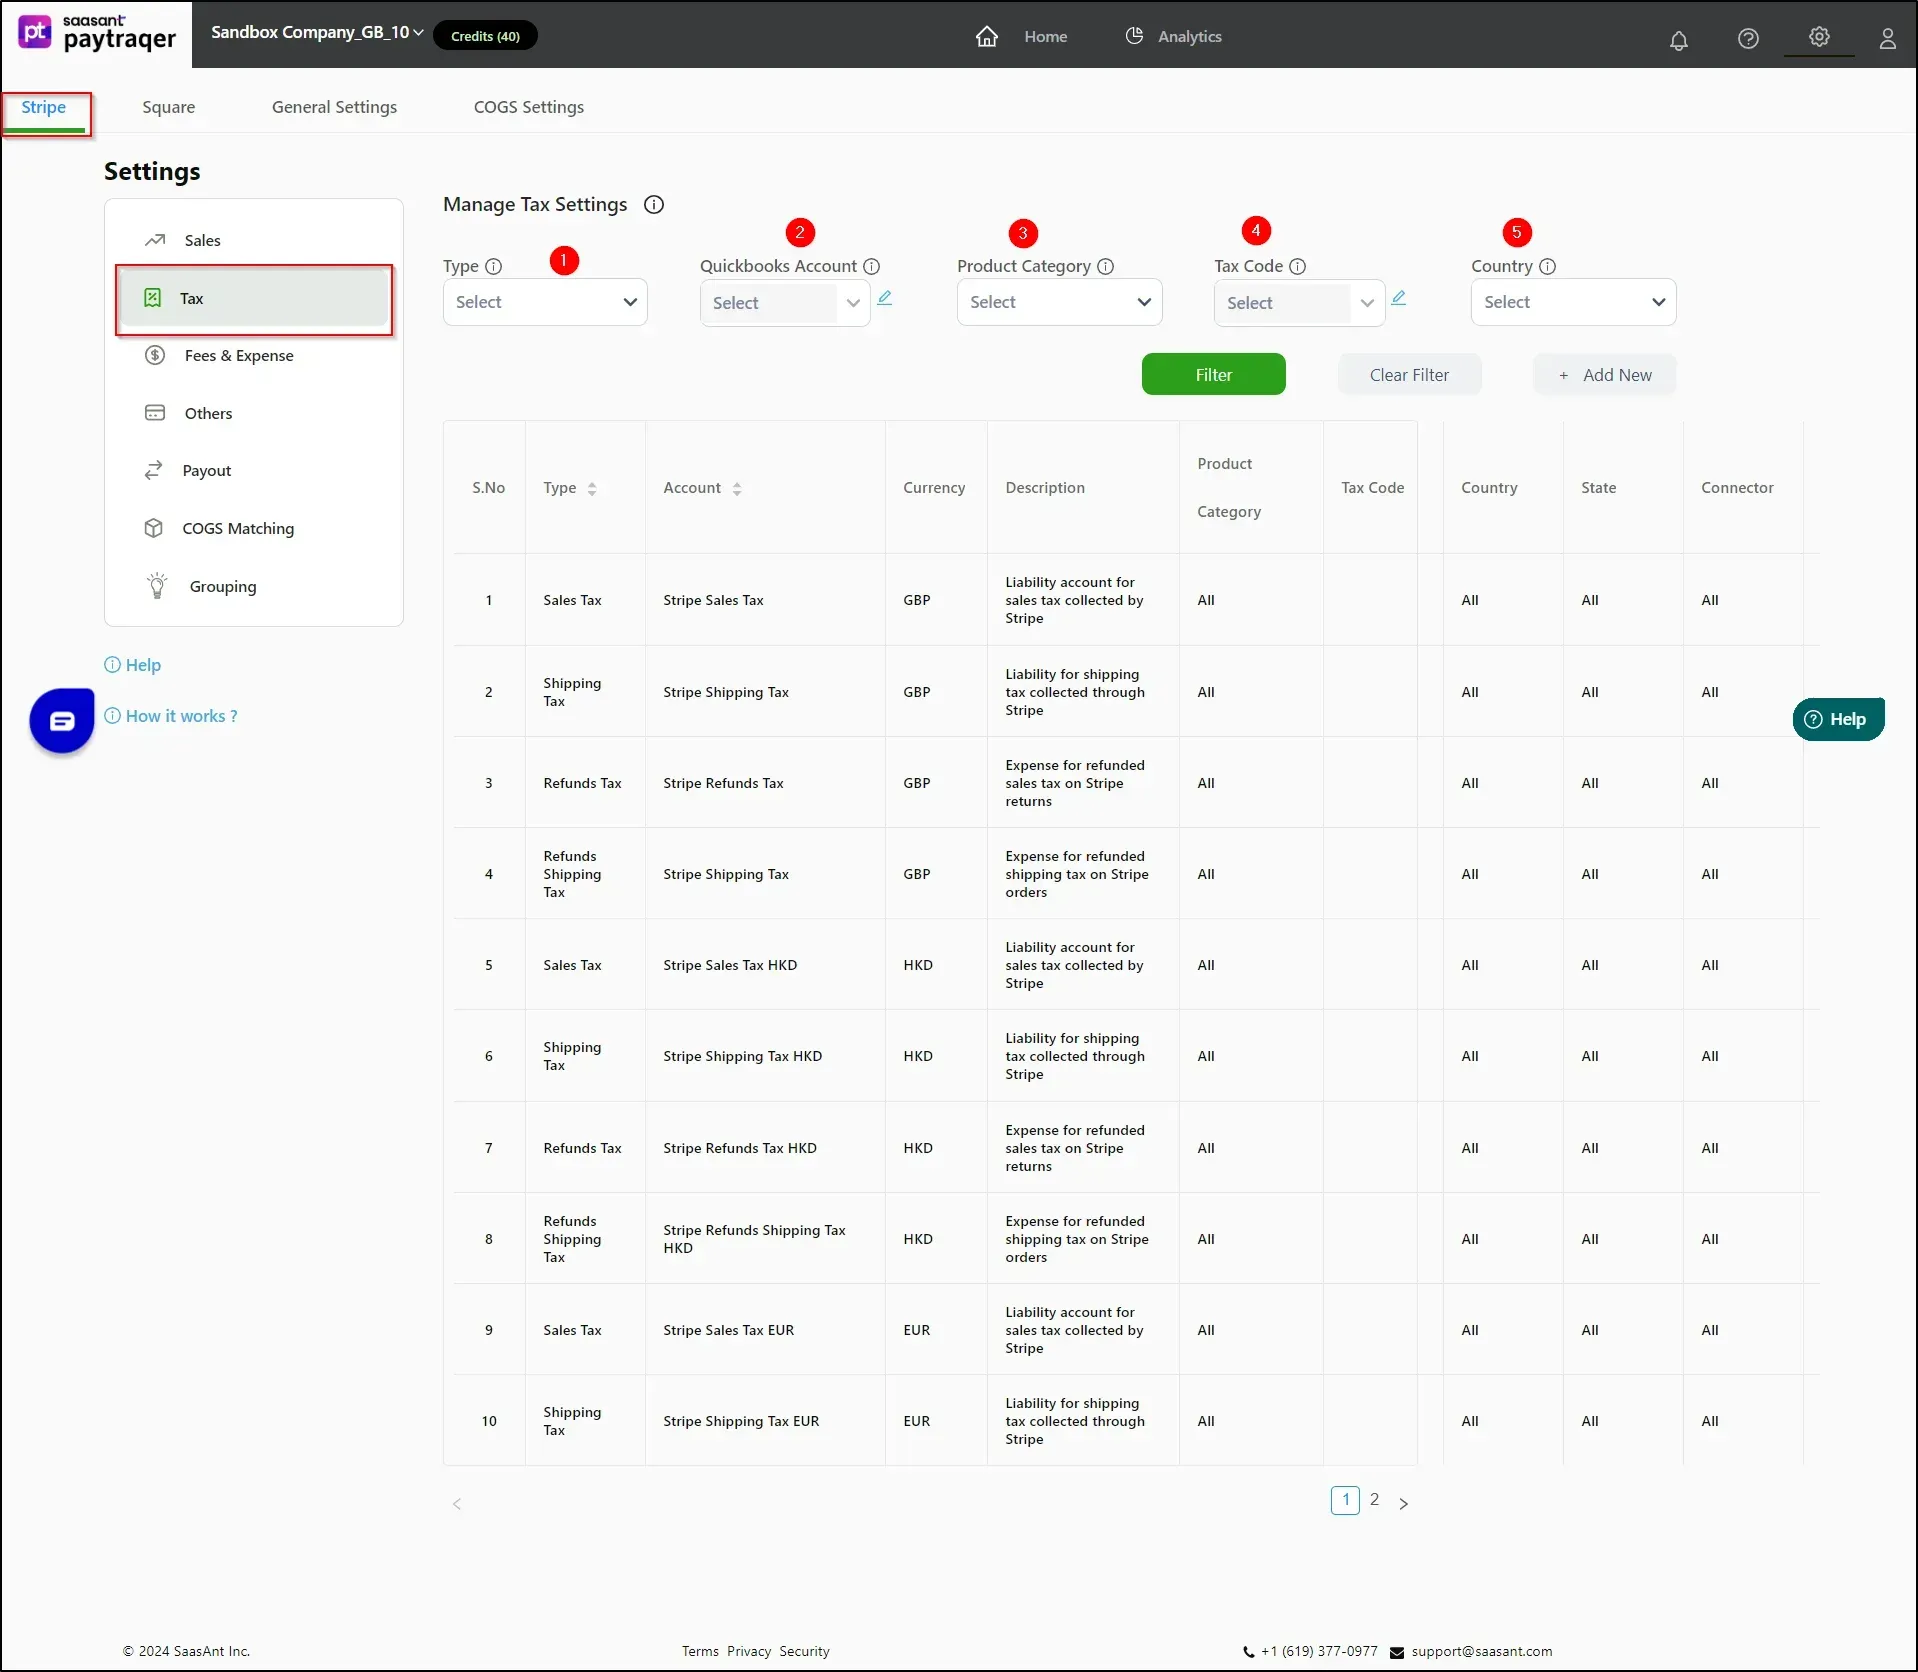Switch to the Stripe tab
1918x1672 pixels.
[44, 107]
